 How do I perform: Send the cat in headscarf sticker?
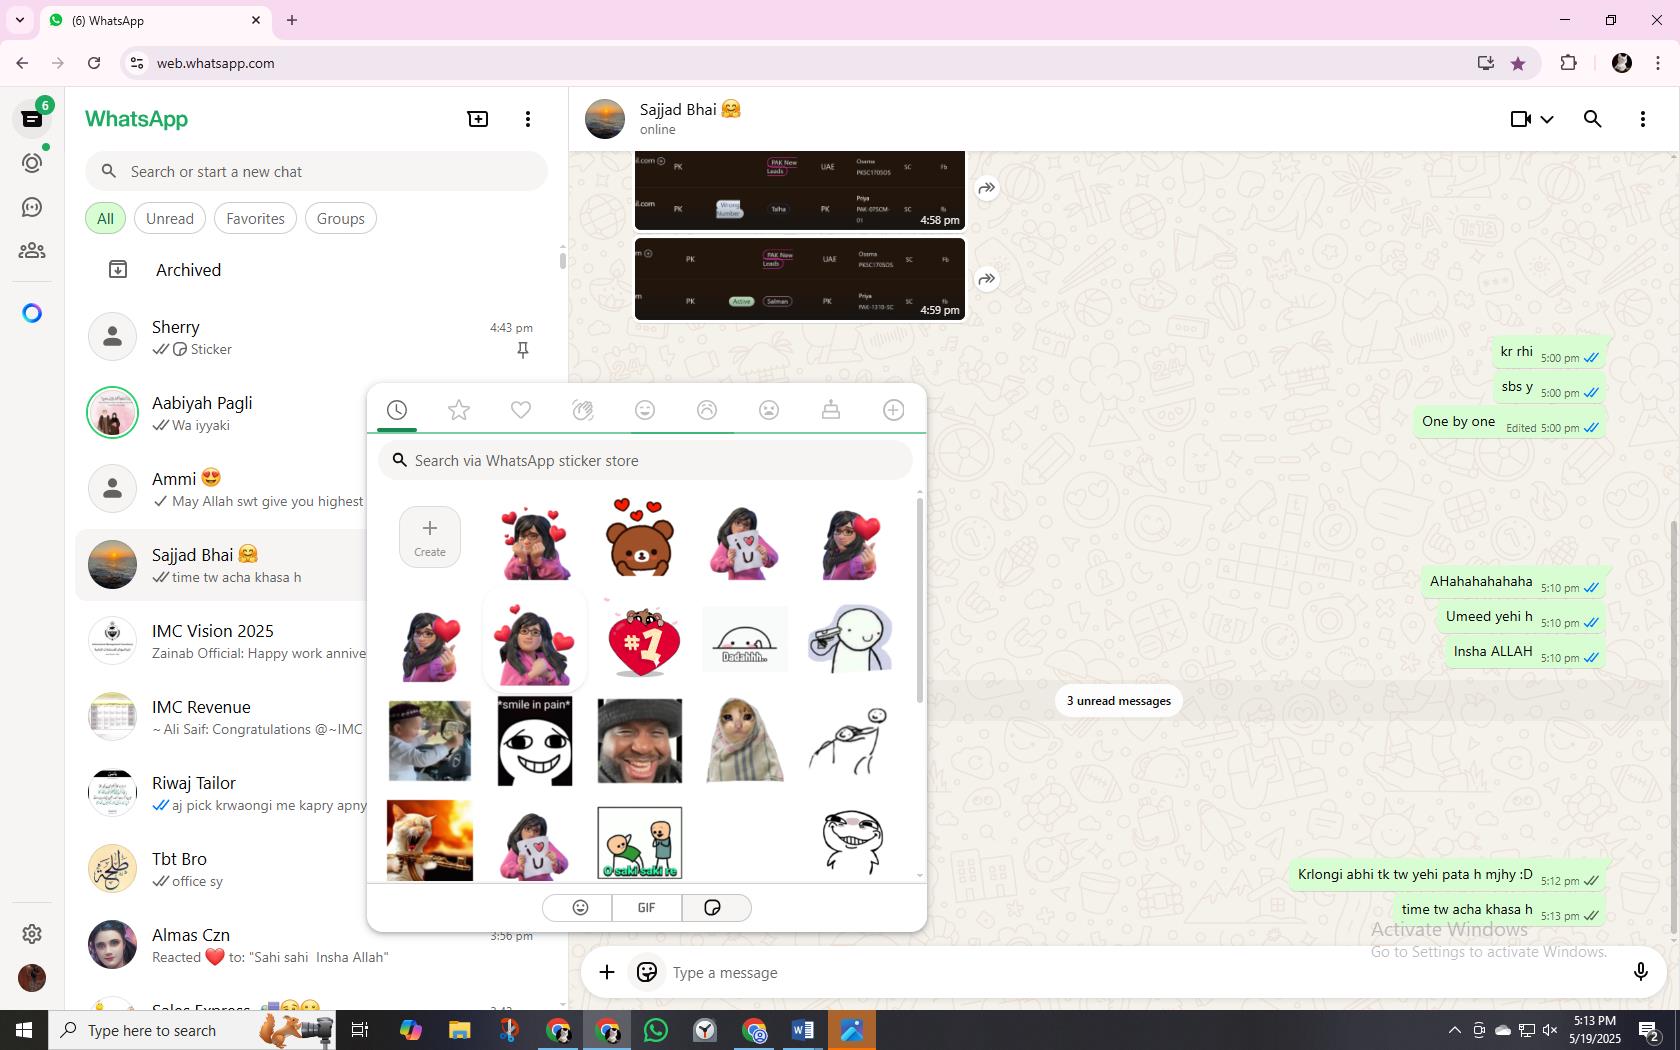point(745,741)
